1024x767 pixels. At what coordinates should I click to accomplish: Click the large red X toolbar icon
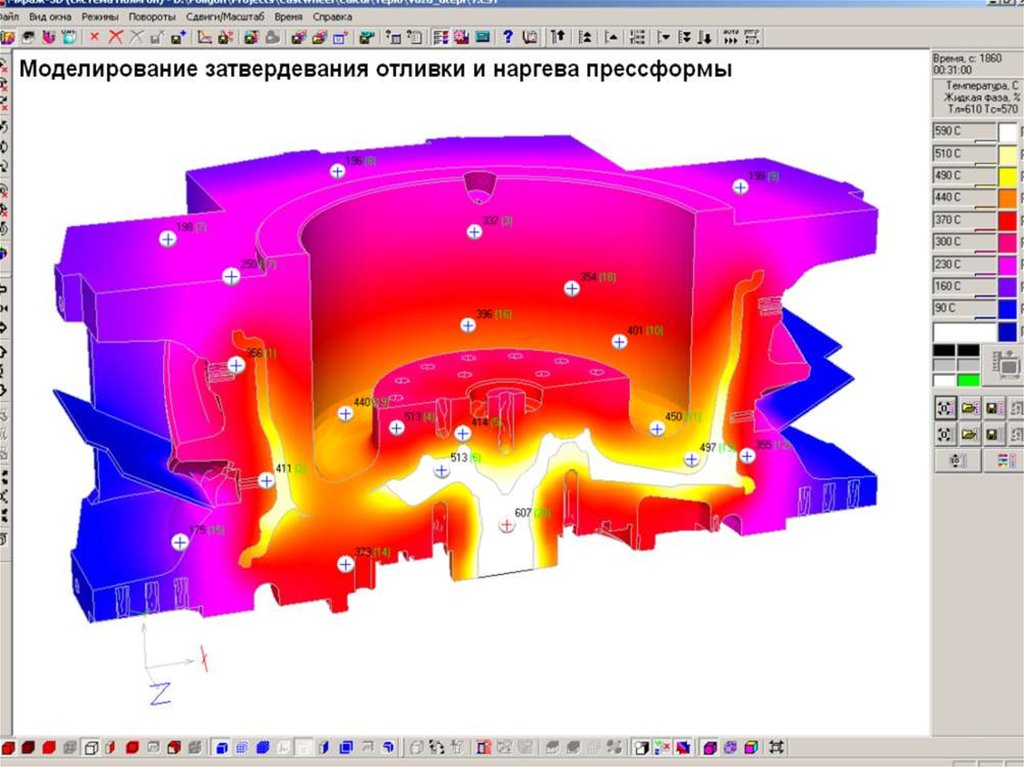pos(116,37)
